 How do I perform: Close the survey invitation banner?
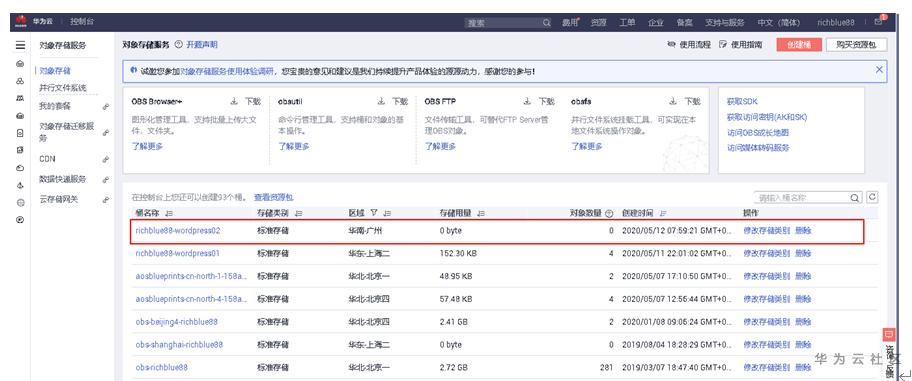click(x=879, y=70)
